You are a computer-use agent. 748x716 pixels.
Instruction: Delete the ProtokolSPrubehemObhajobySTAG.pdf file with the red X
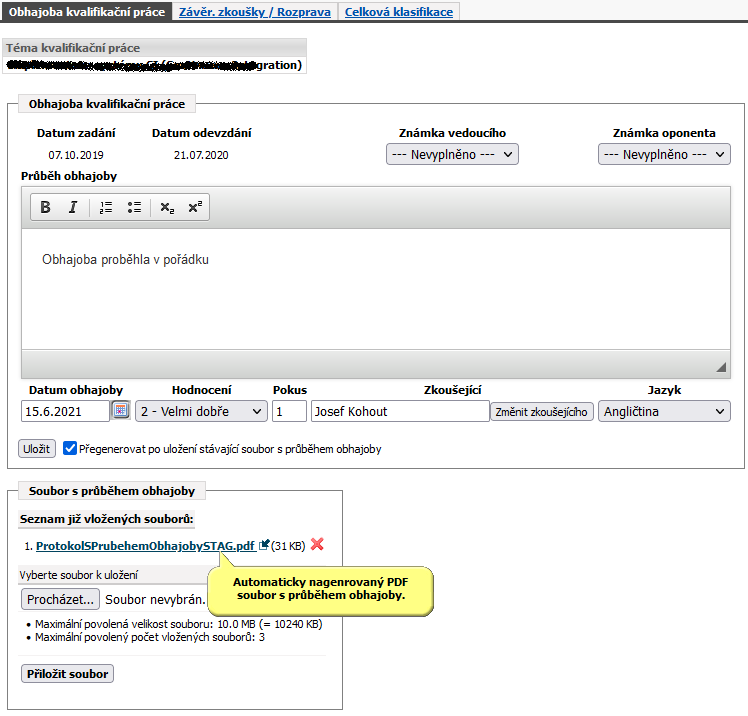click(x=317, y=544)
